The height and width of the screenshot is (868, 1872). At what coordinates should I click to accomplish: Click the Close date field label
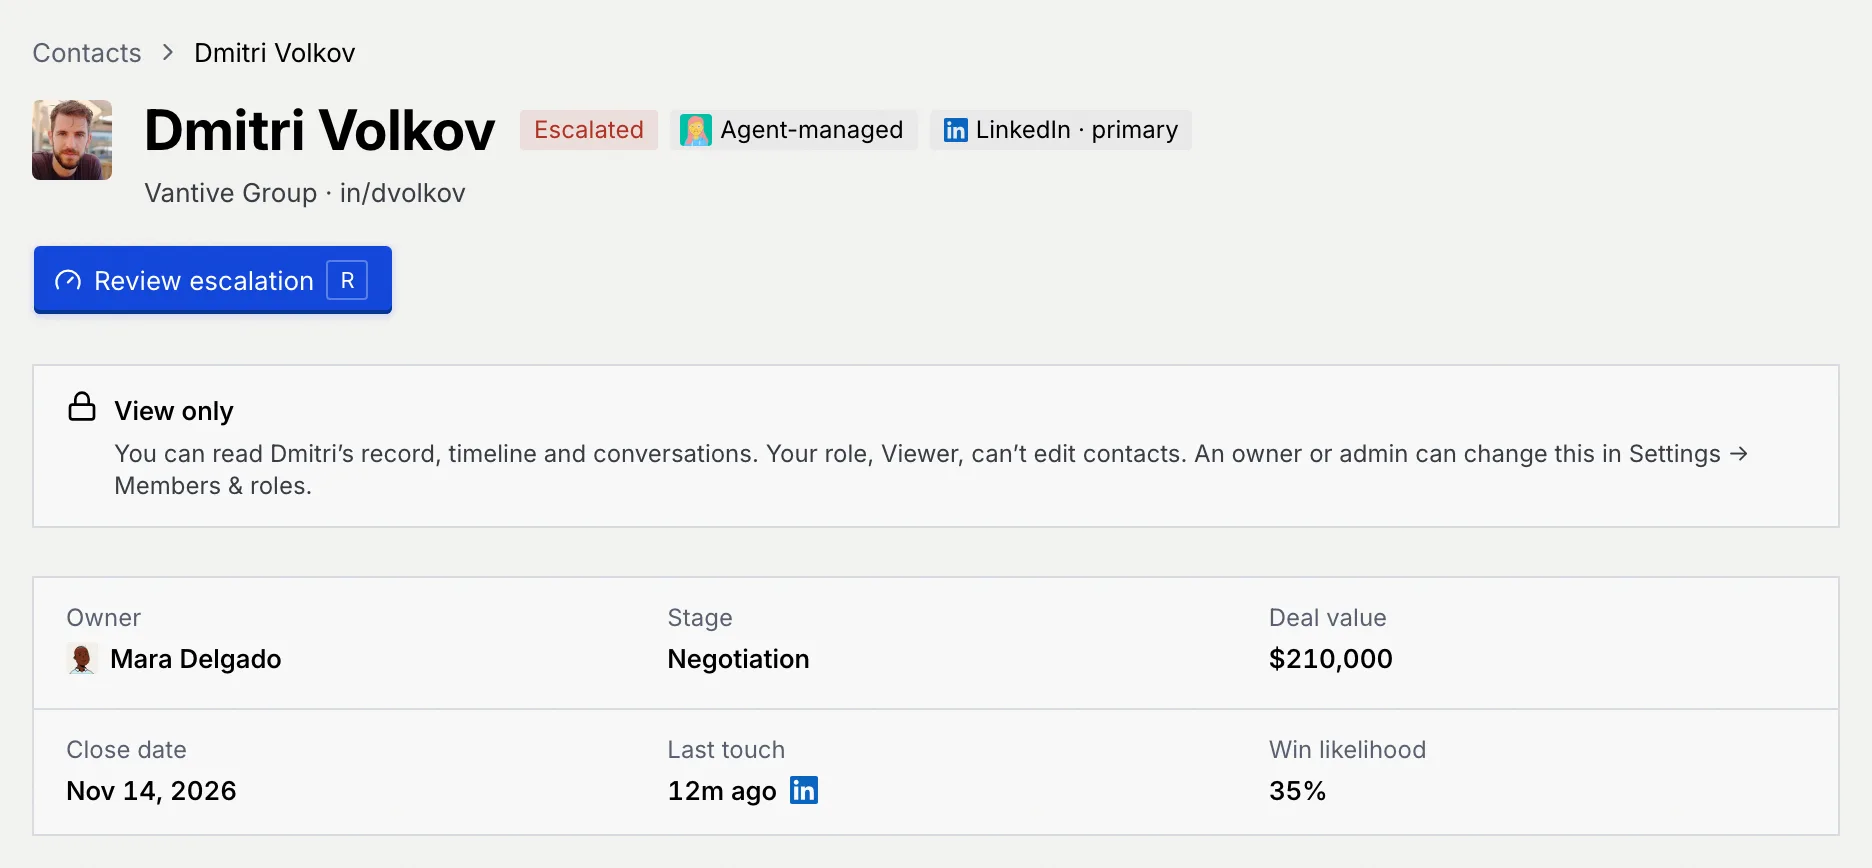[x=127, y=750]
